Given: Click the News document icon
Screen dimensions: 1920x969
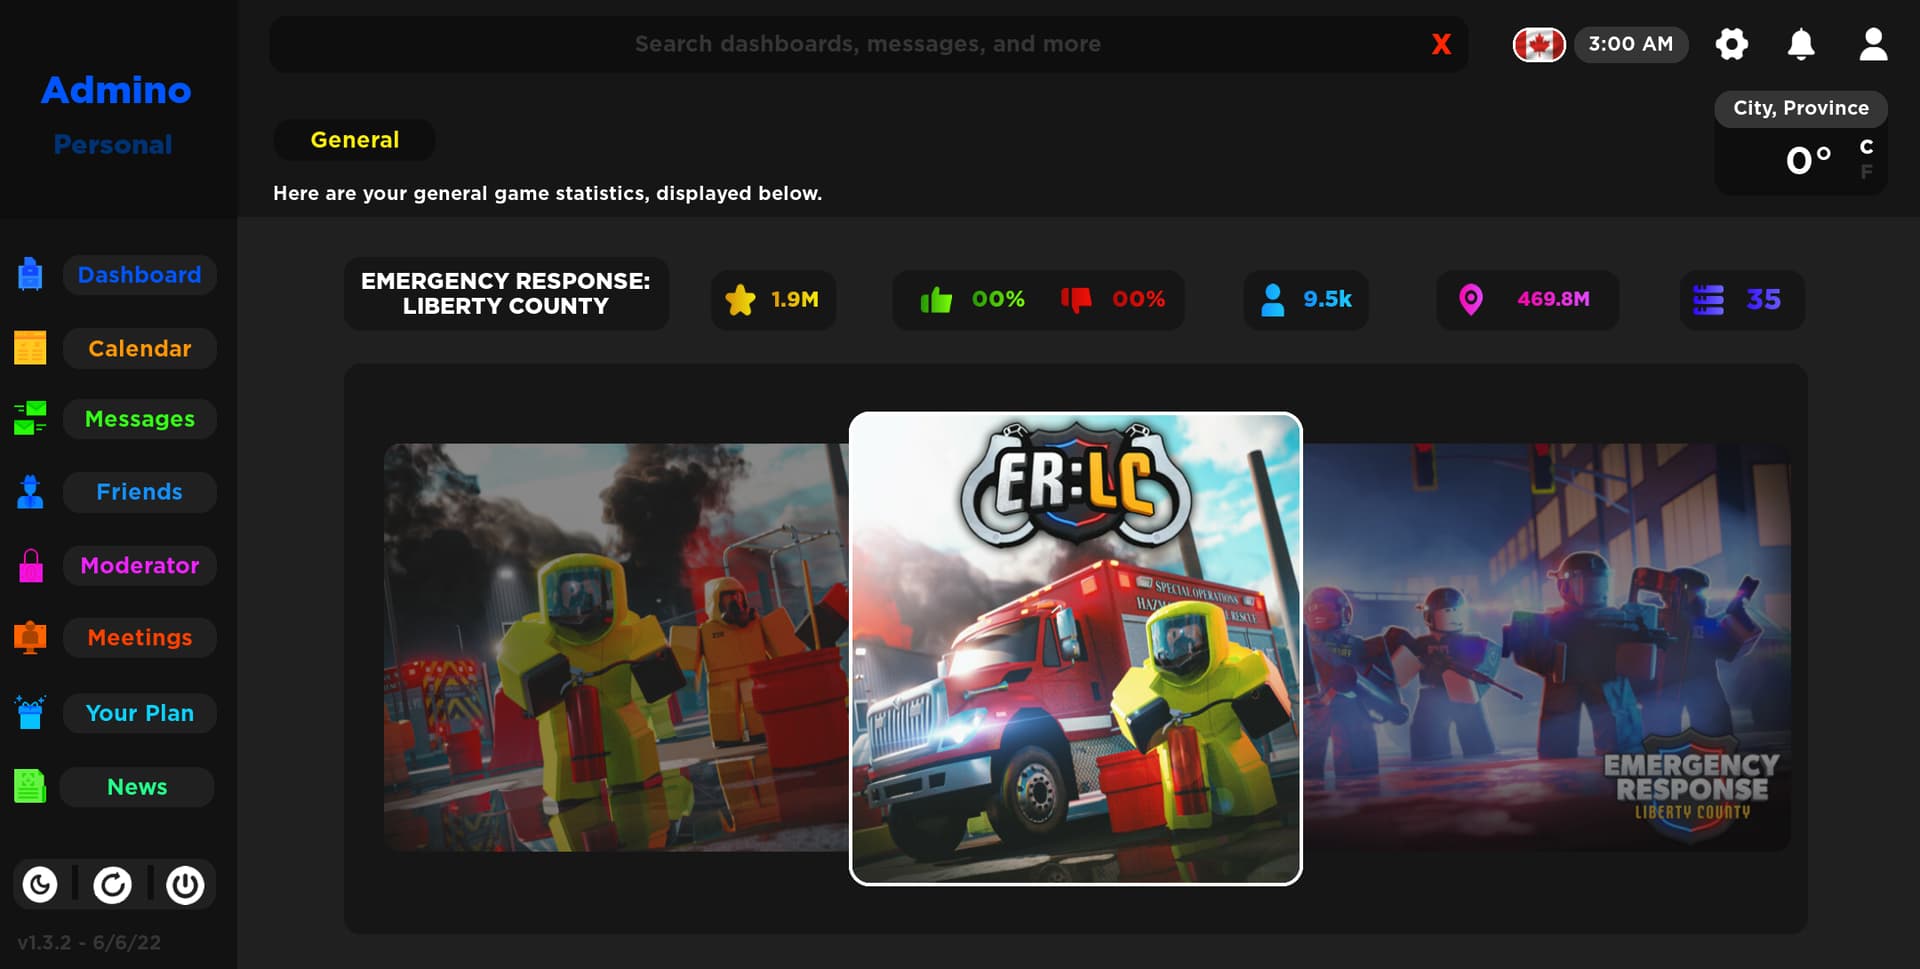Looking at the screenshot, I should pos(30,786).
